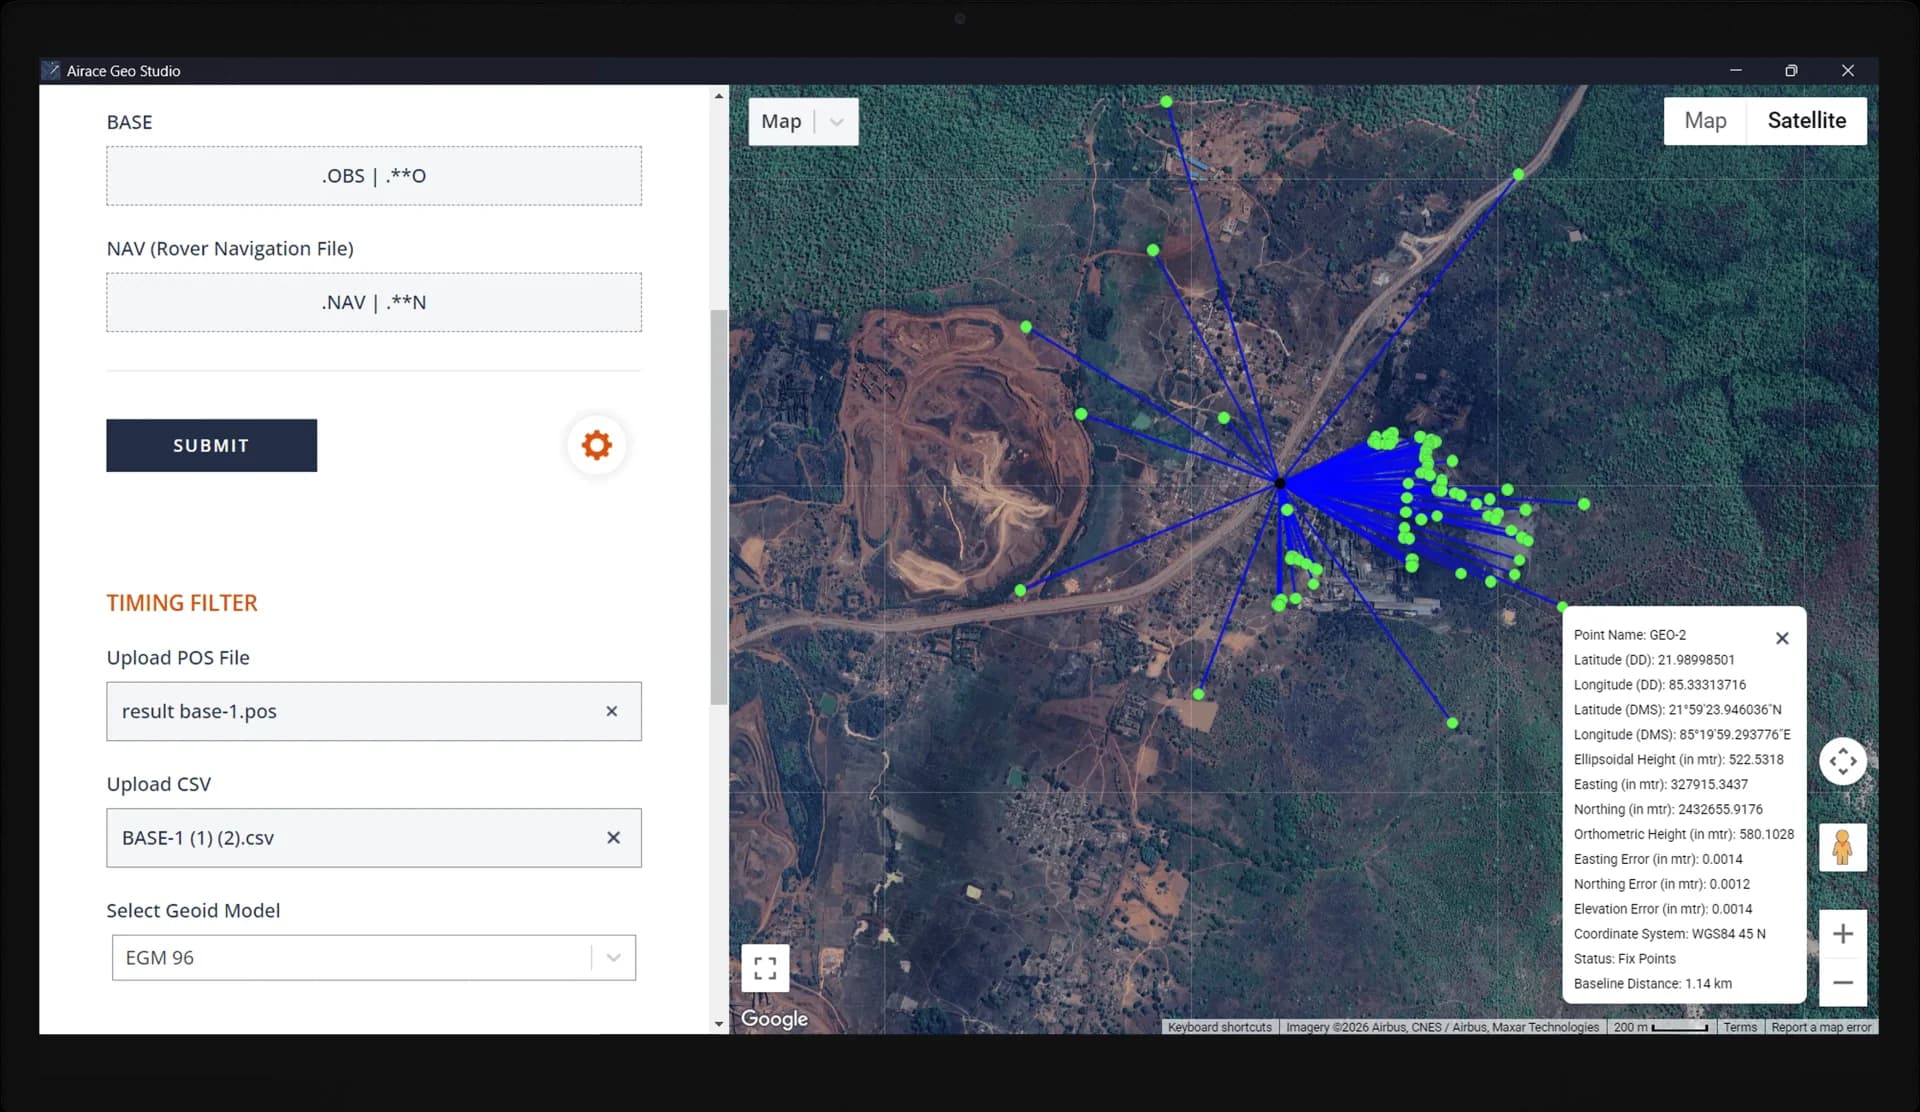Choose a BASE .OBS file upload field

[374, 176]
